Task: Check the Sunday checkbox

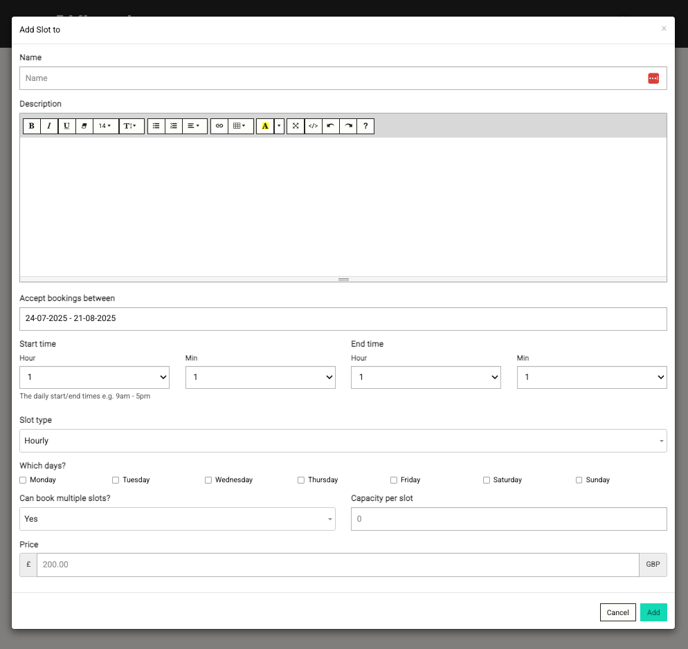Action: 579,480
